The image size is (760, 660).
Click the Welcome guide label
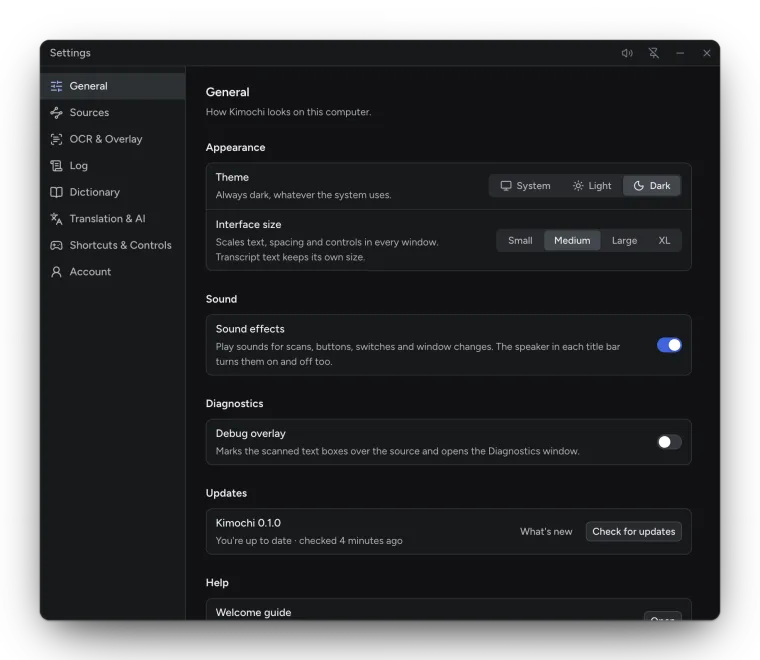click(x=253, y=613)
